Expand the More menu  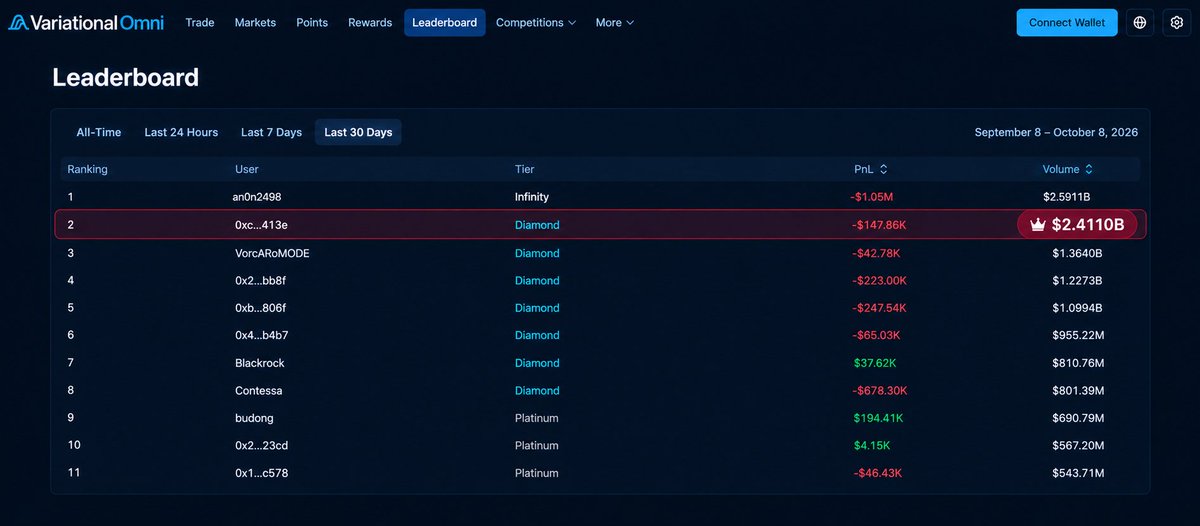(614, 22)
